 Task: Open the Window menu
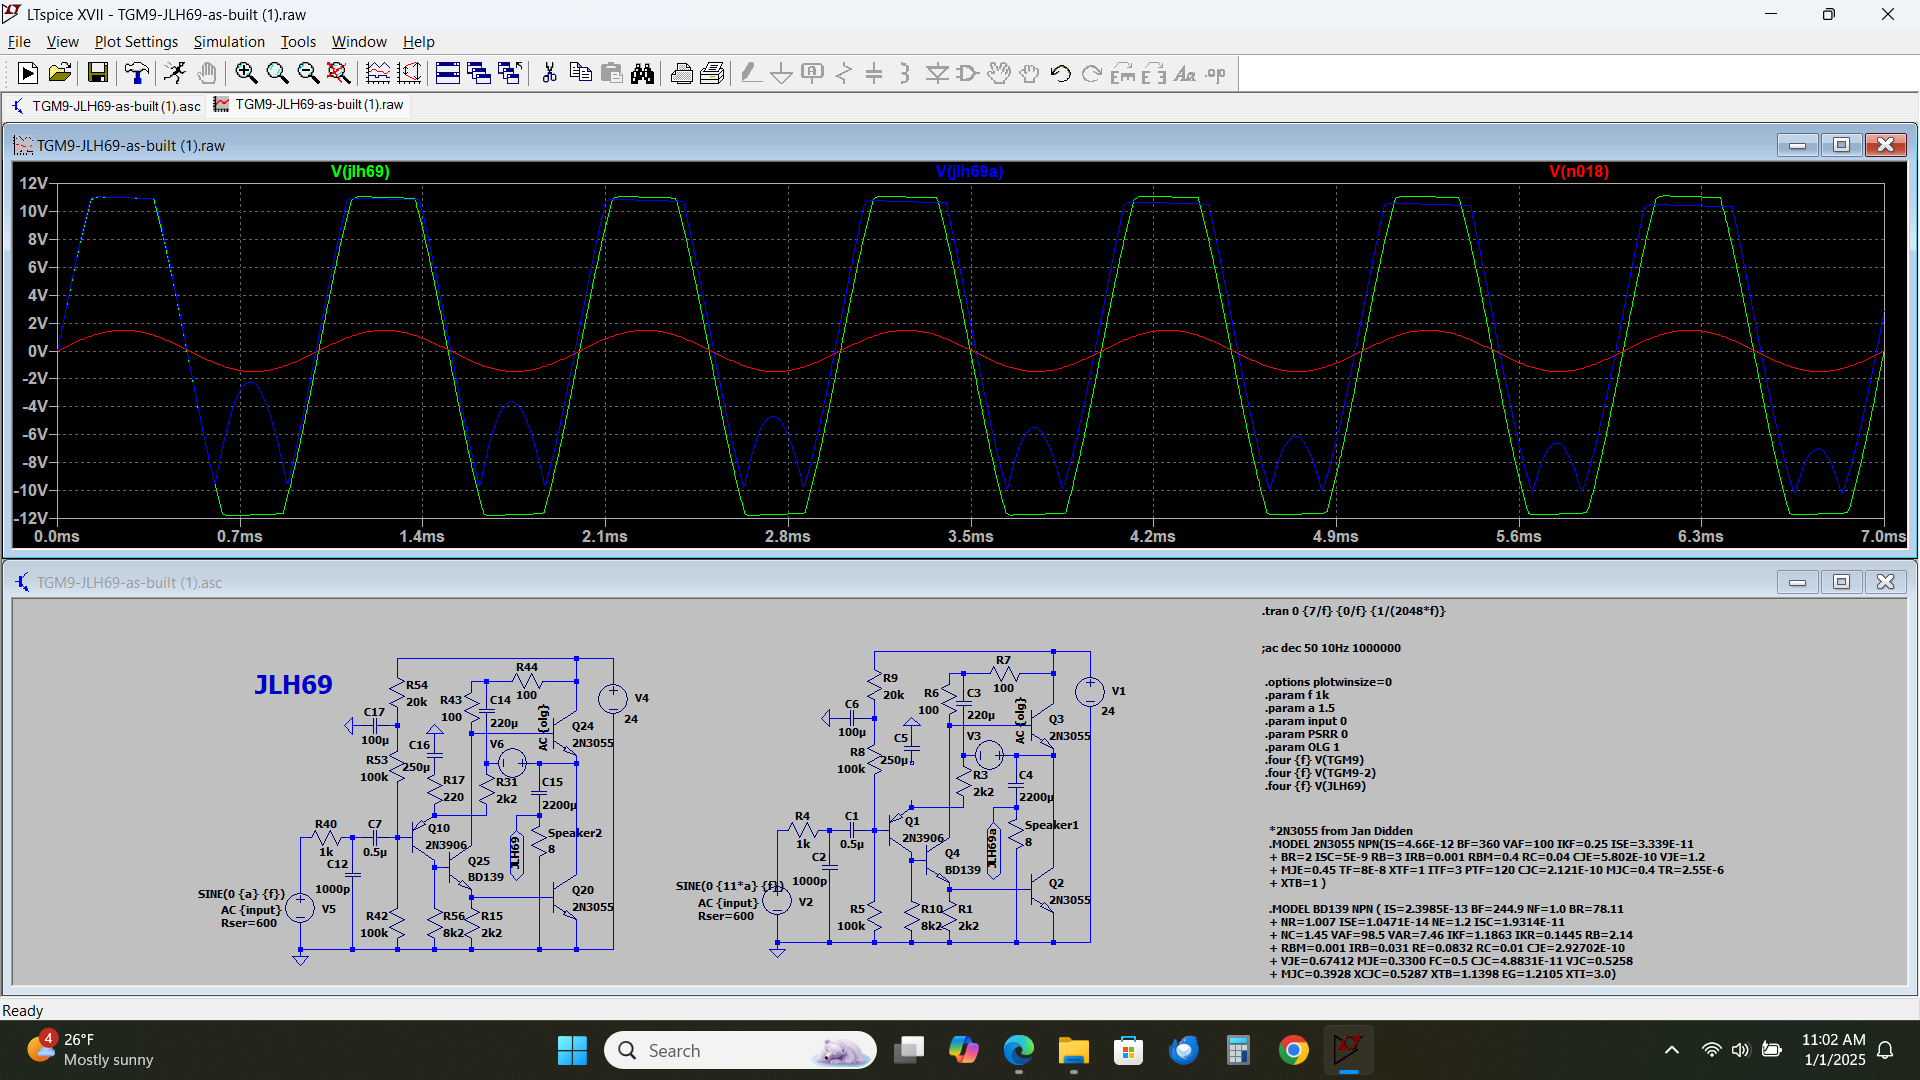359,41
